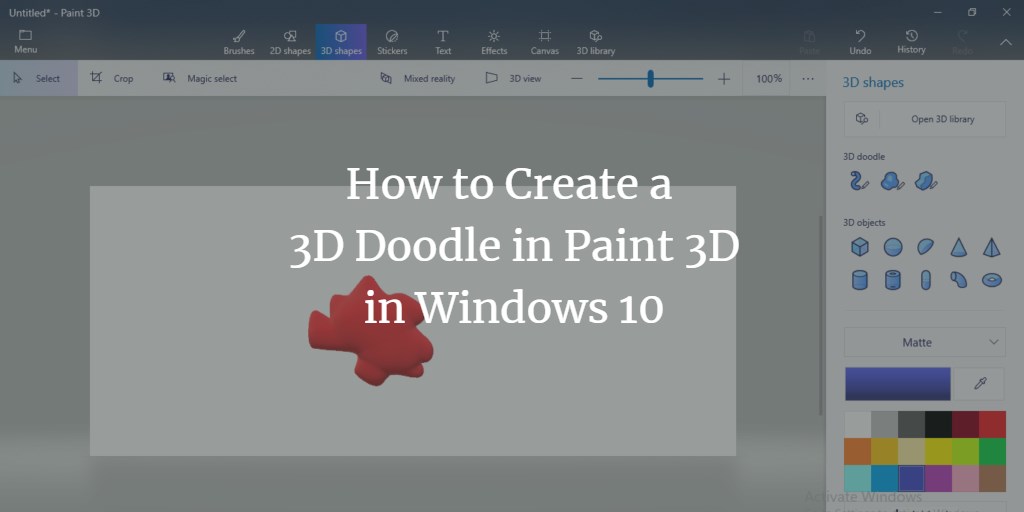Select the sharp edge 3D doodle
The height and width of the screenshot is (512, 1024).
[926, 181]
